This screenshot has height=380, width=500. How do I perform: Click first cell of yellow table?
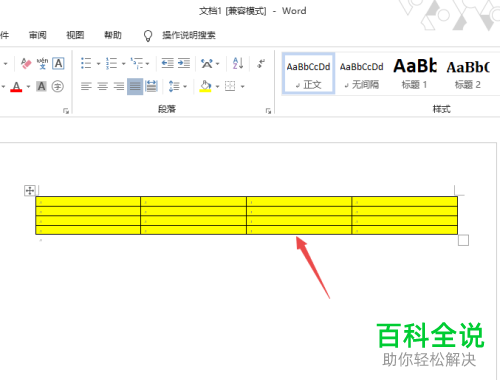88,202
